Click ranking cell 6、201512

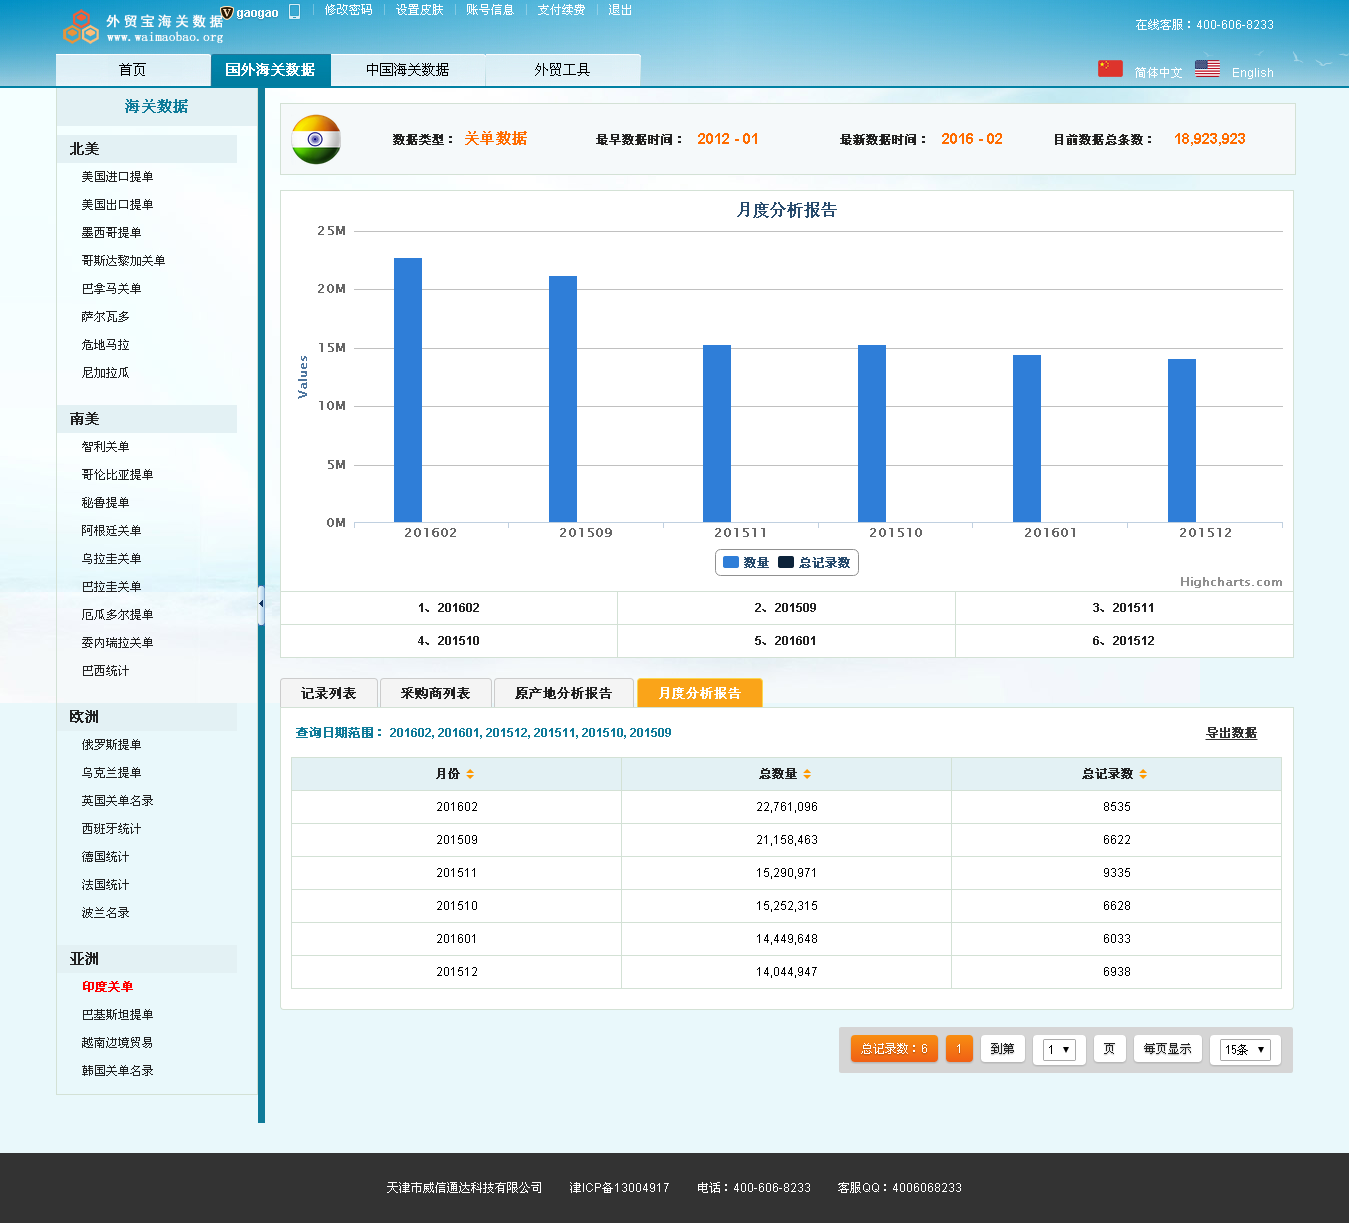[1124, 641]
